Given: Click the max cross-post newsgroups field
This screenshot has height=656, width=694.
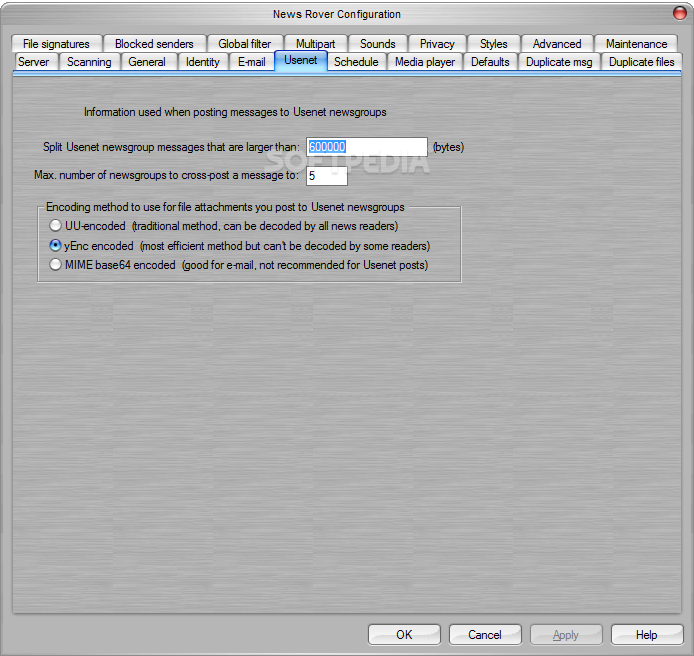Looking at the screenshot, I should pyautogui.click(x=327, y=176).
